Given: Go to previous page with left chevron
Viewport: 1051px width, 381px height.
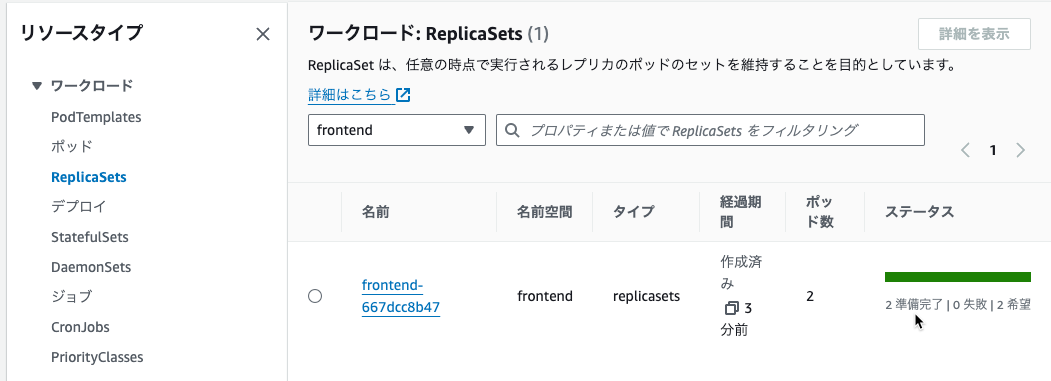Looking at the screenshot, I should click(965, 150).
